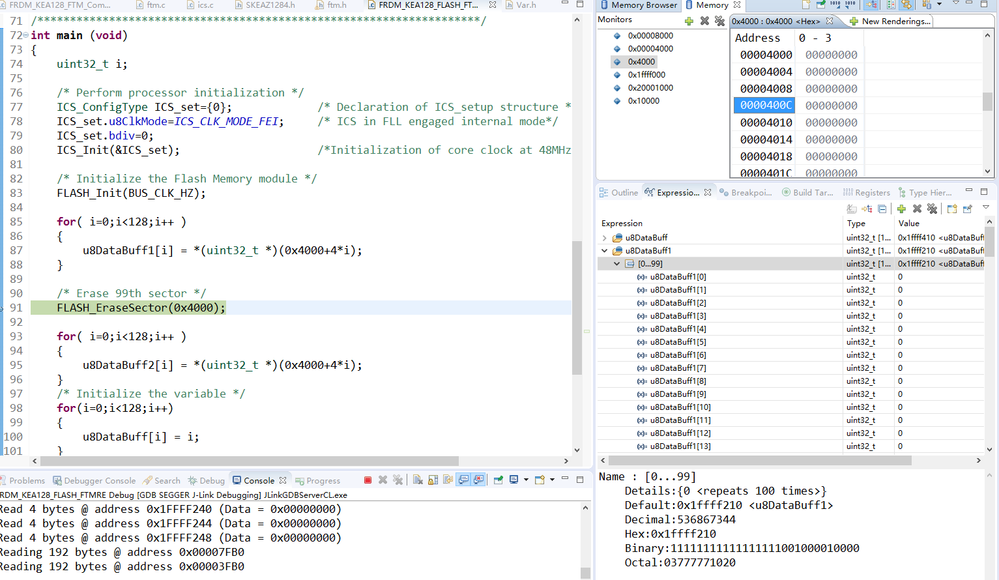
Task: Click the Import memory icon
Action: (835, 5)
